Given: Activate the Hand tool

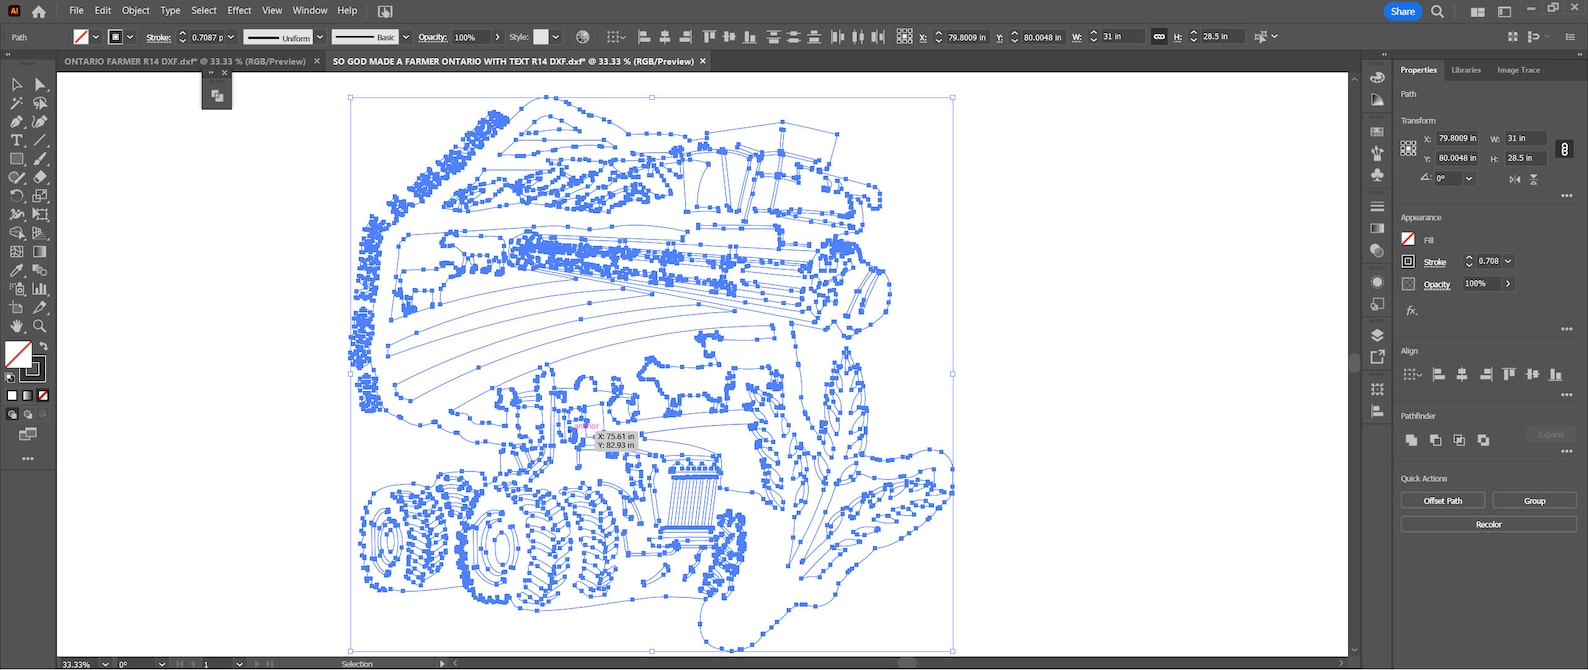Looking at the screenshot, I should tap(16, 326).
